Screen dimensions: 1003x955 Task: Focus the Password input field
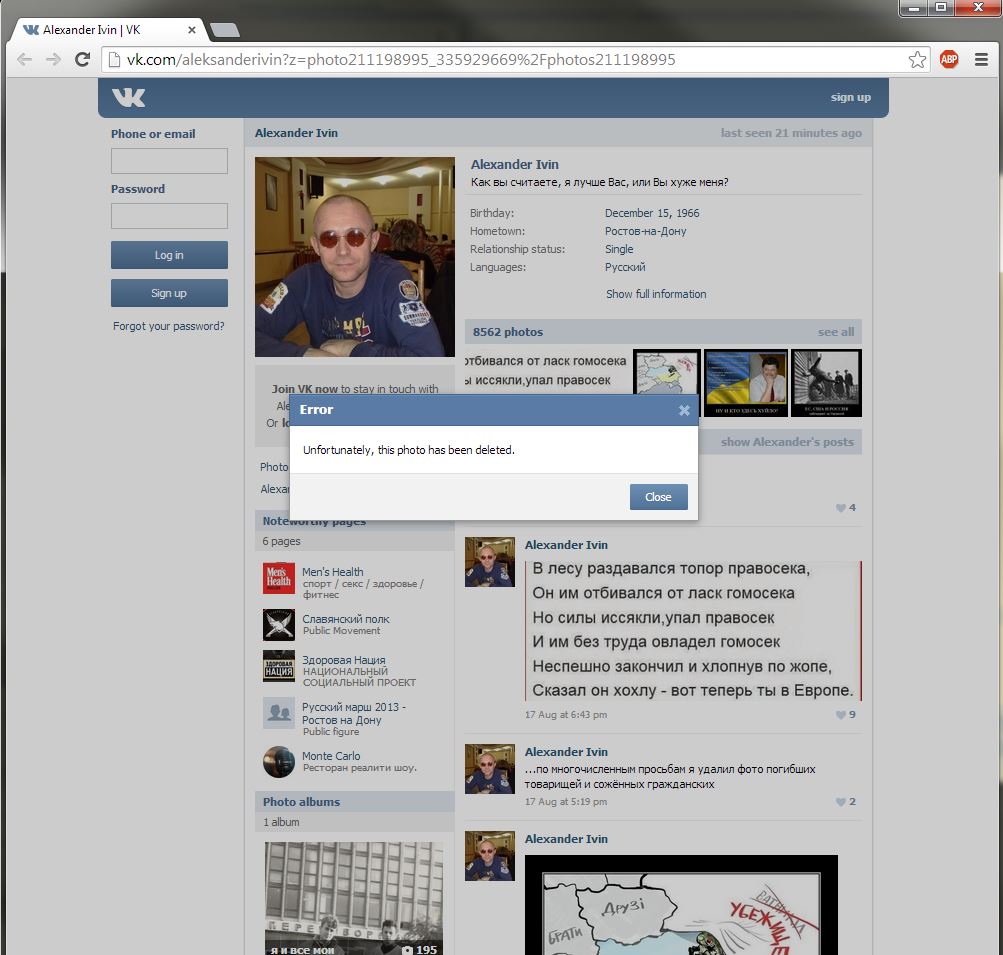pos(169,216)
